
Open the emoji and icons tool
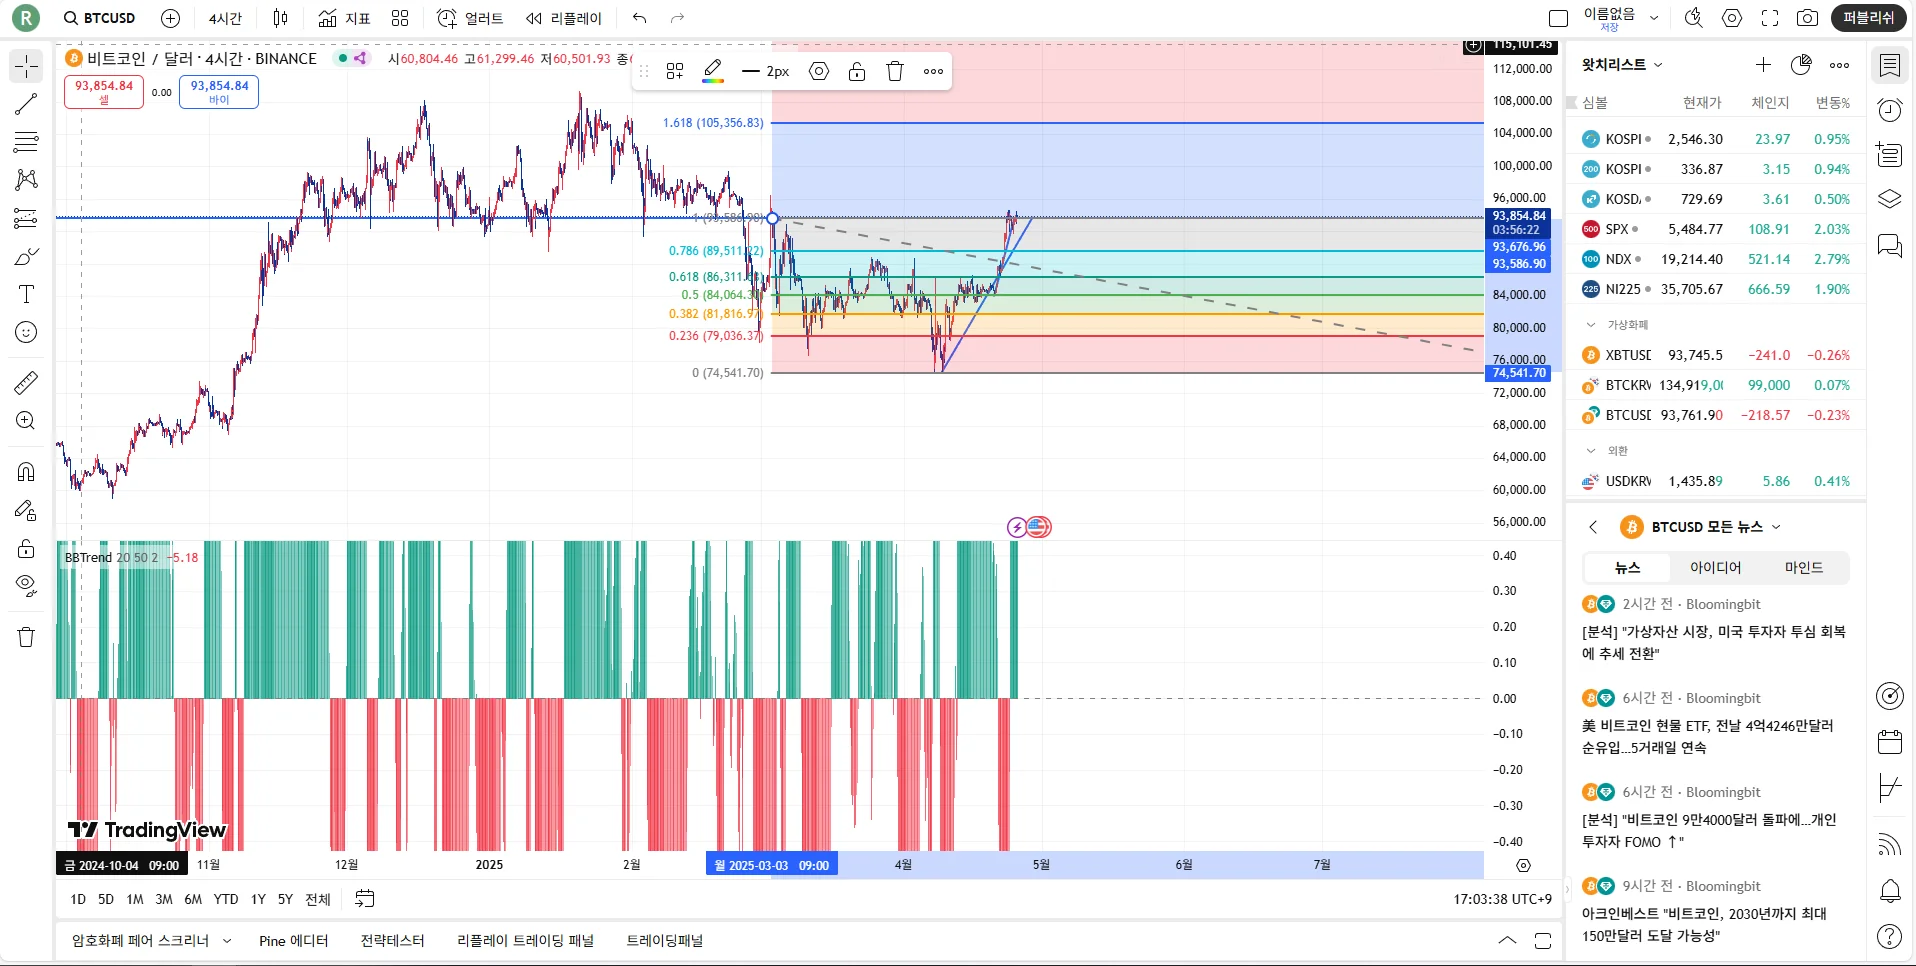(x=26, y=332)
